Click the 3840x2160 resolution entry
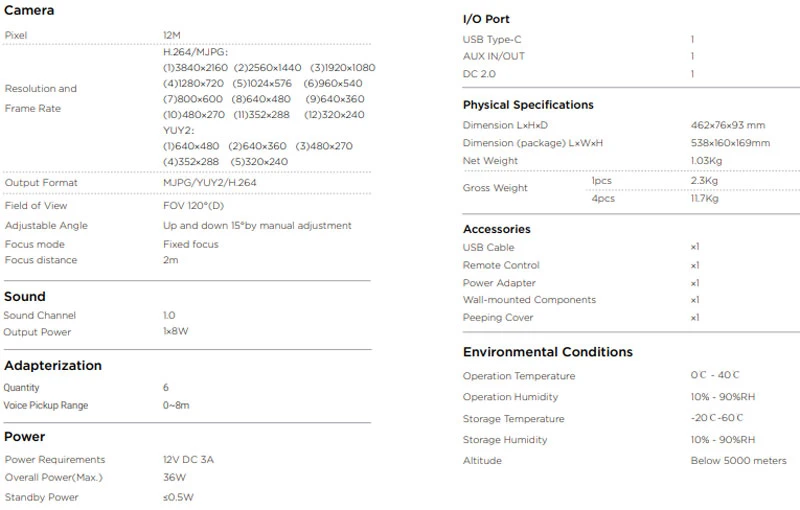 click(196, 67)
